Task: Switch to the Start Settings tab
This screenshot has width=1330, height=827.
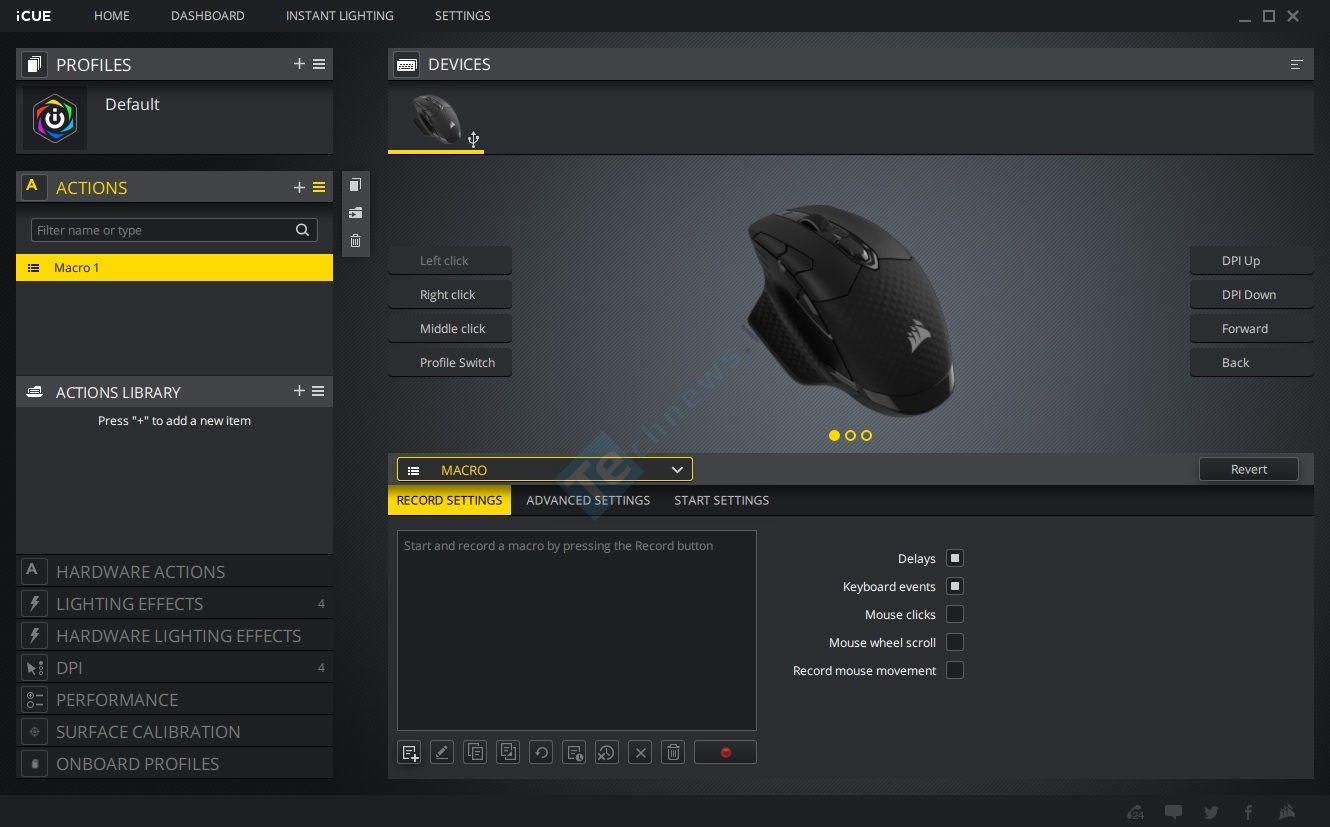Action: tap(722, 500)
